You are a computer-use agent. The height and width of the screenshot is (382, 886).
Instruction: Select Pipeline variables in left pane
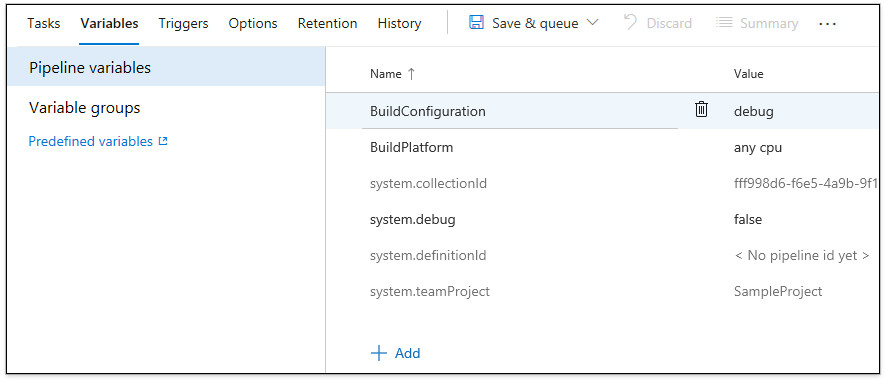[x=167, y=67]
